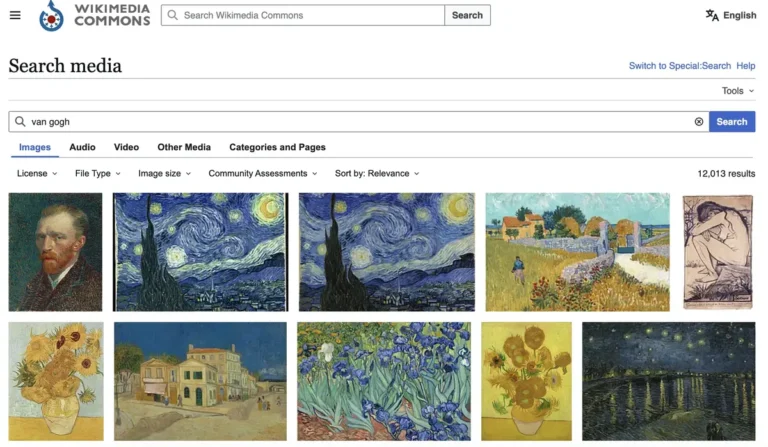Open the Image size filter
Image resolution: width=768 pixels, height=447 pixels.
point(164,173)
